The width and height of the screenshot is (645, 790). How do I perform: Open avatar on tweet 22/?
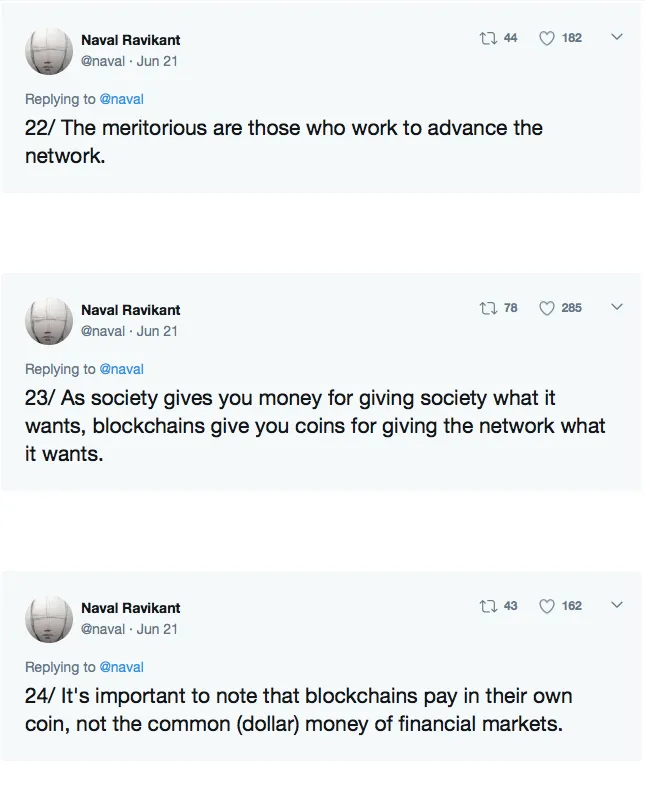(x=48, y=50)
